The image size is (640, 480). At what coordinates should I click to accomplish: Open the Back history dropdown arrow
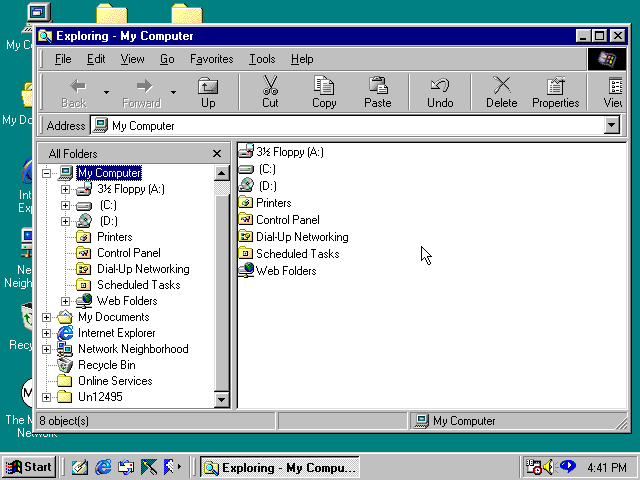point(107,93)
